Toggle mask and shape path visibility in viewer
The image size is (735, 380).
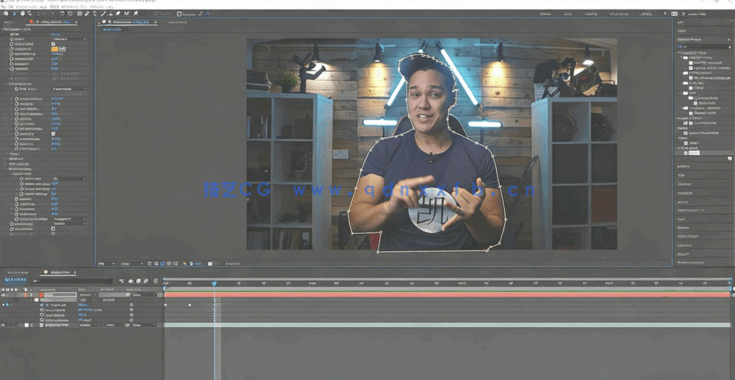click(163, 264)
